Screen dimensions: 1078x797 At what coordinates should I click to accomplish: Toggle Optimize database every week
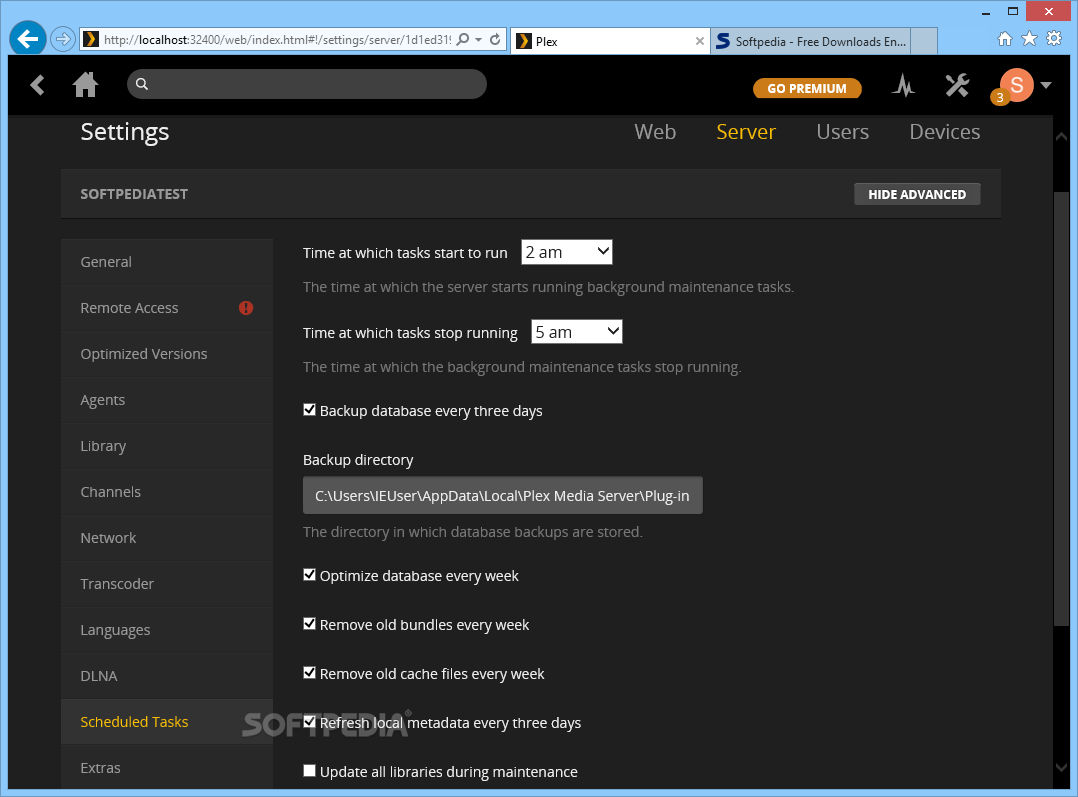pyautogui.click(x=309, y=575)
